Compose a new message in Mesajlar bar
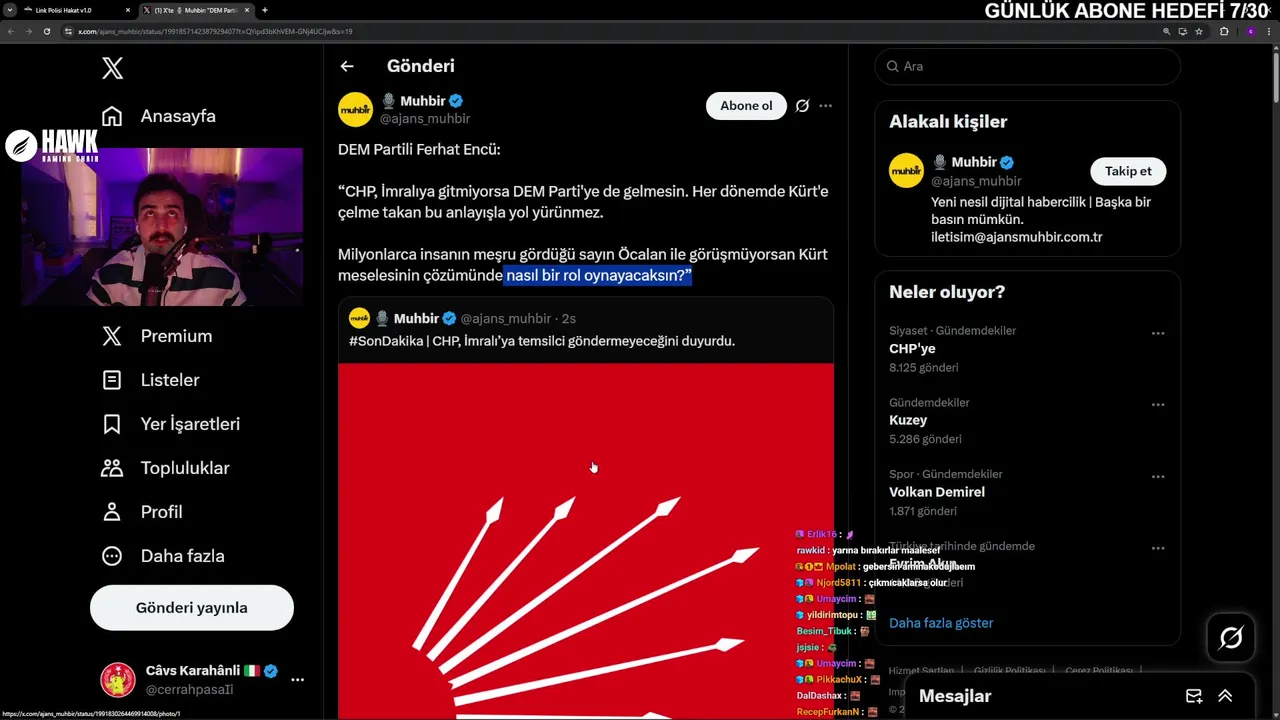This screenshot has height=720, width=1280. click(x=1194, y=696)
